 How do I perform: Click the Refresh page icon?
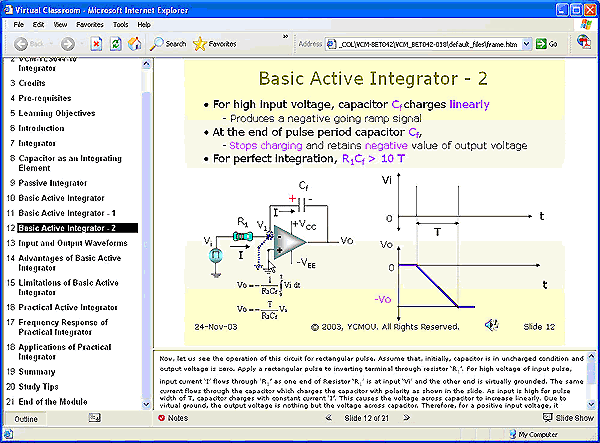tap(116, 44)
